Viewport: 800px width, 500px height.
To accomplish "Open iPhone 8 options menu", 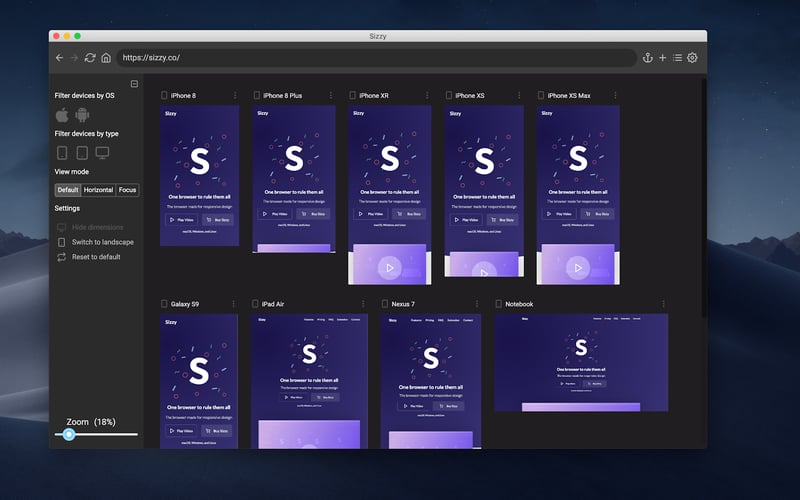I will (235, 95).
